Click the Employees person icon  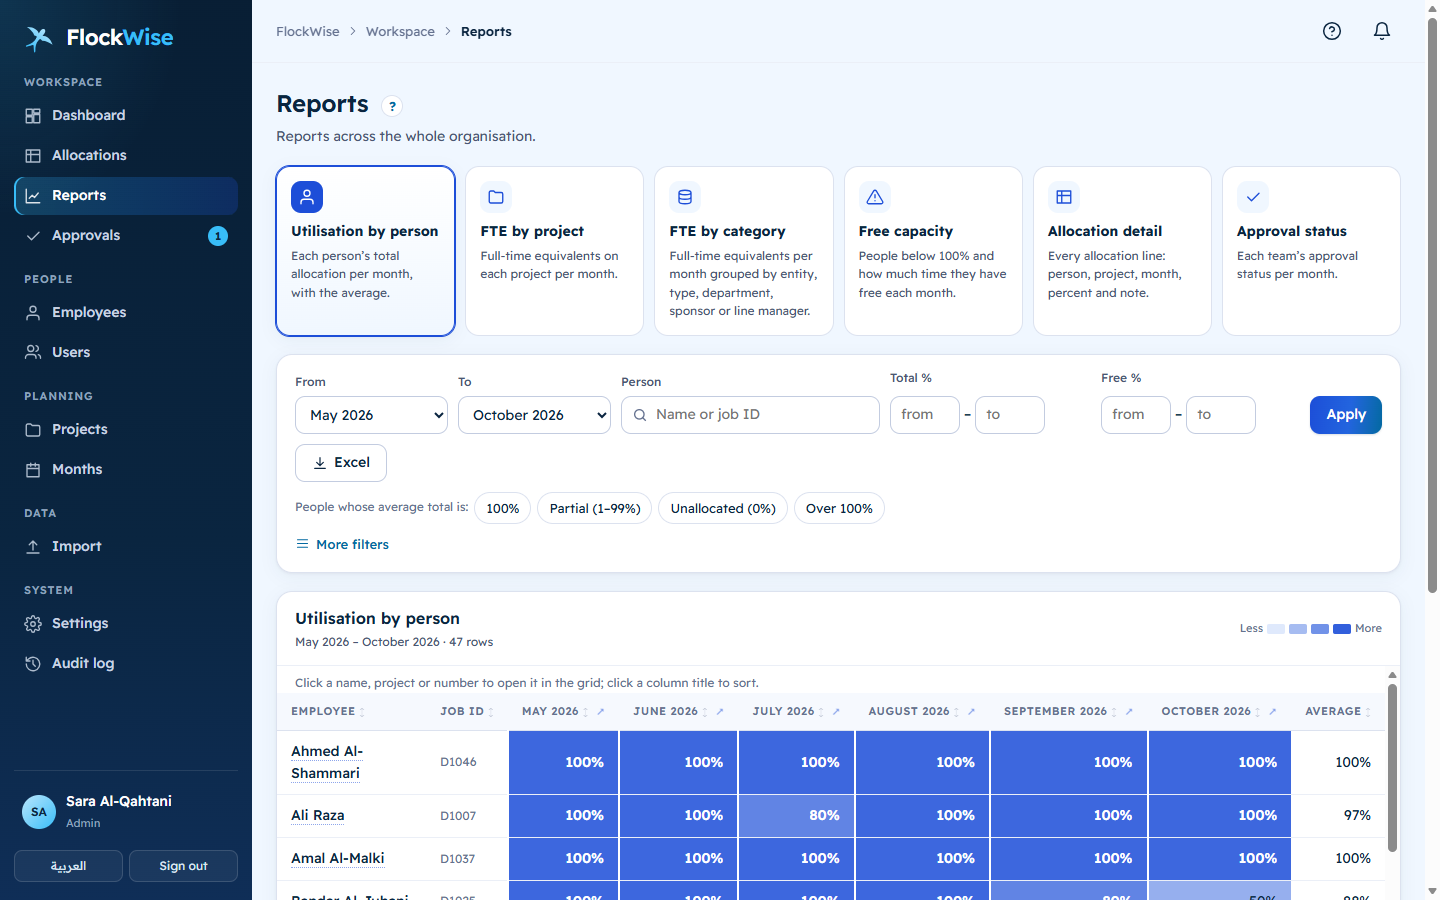pos(33,313)
